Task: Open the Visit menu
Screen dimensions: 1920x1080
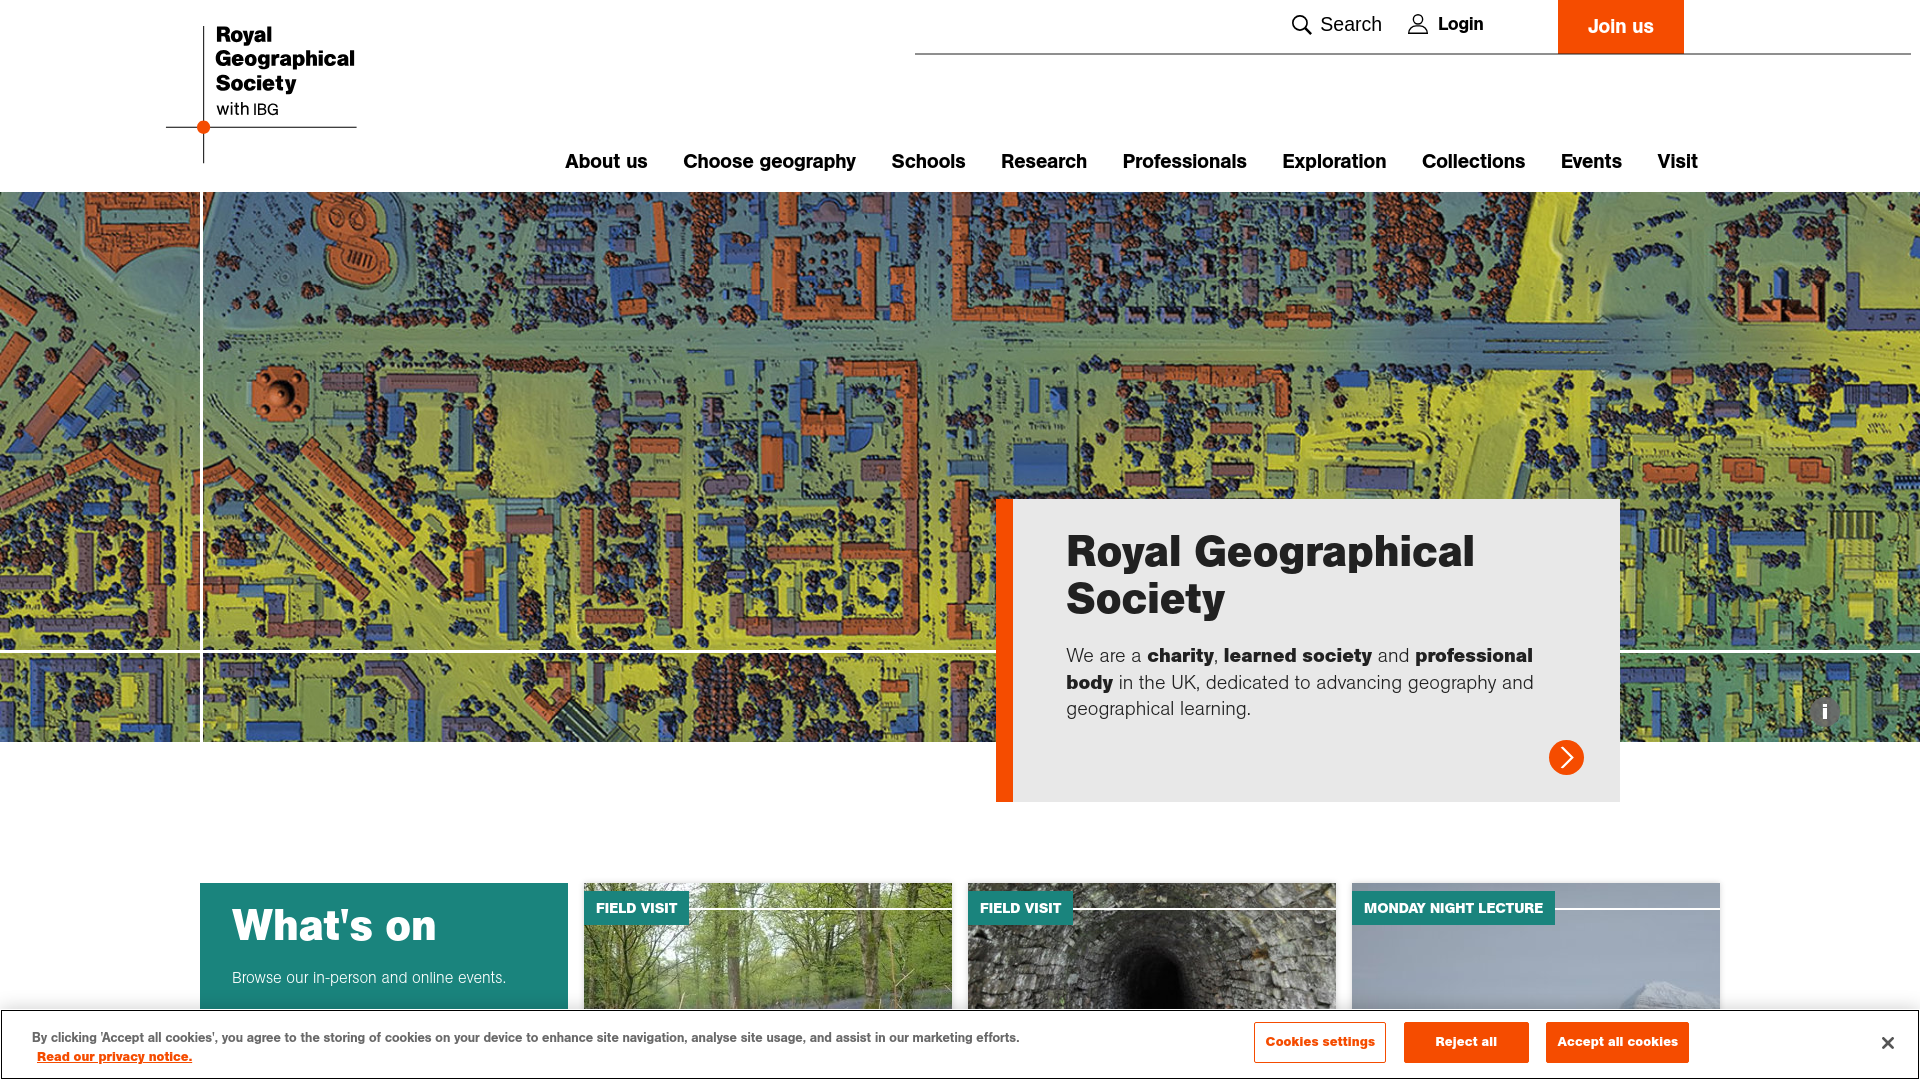Action: 1677,161
